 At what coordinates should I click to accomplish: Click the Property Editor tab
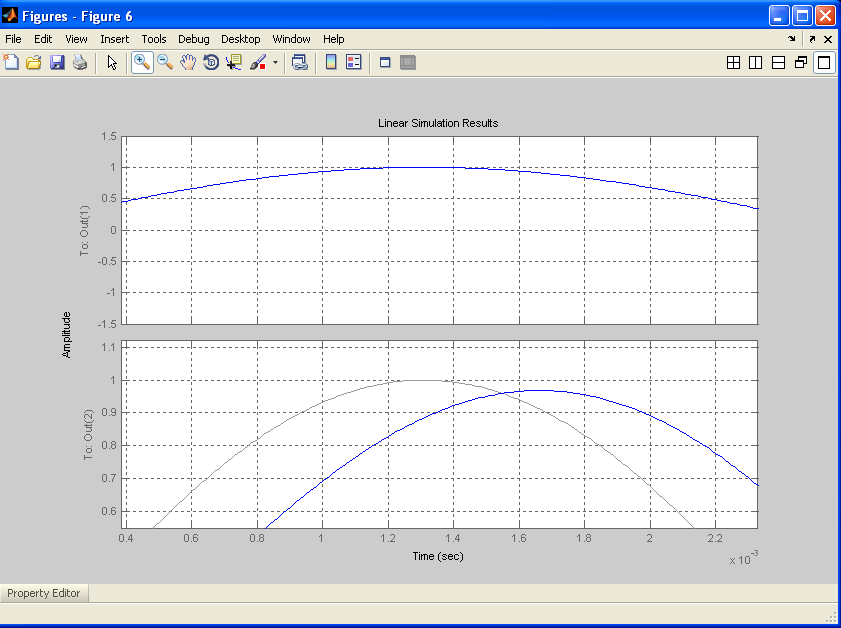(x=43, y=593)
